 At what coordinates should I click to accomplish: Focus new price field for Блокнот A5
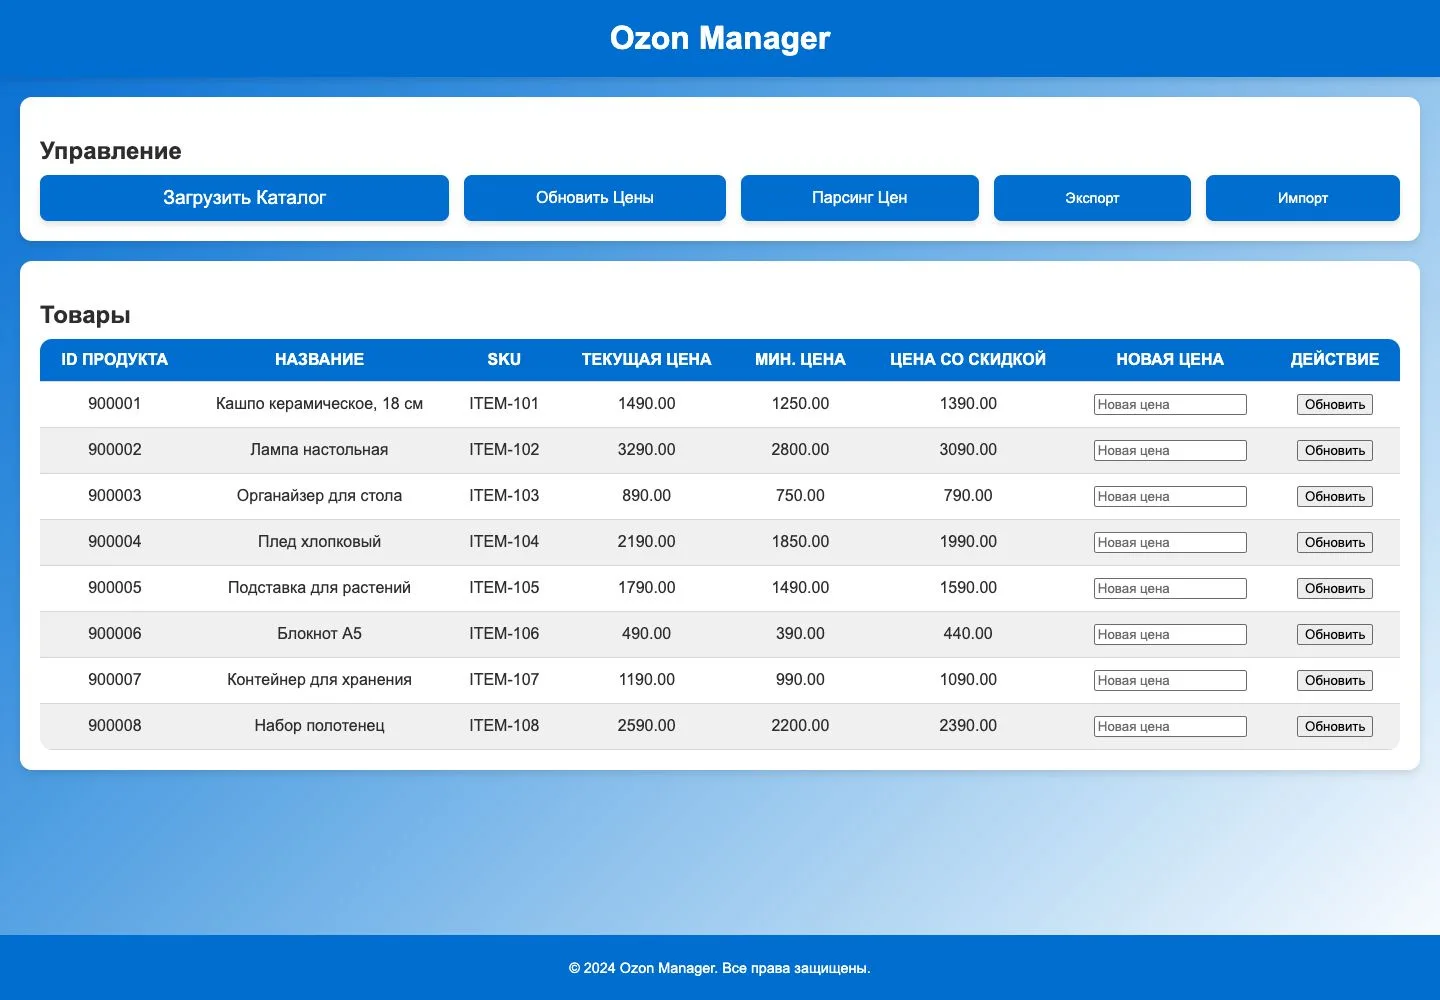(1170, 634)
